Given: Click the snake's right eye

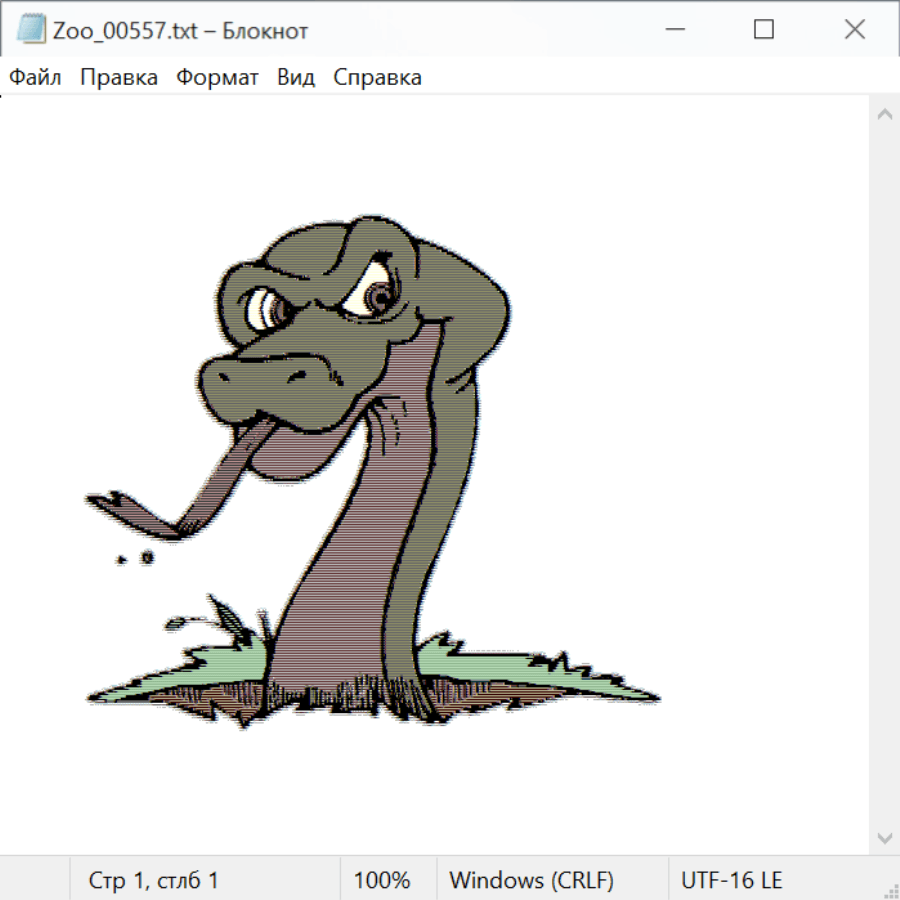Looking at the screenshot, I should [x=381, y=295].
